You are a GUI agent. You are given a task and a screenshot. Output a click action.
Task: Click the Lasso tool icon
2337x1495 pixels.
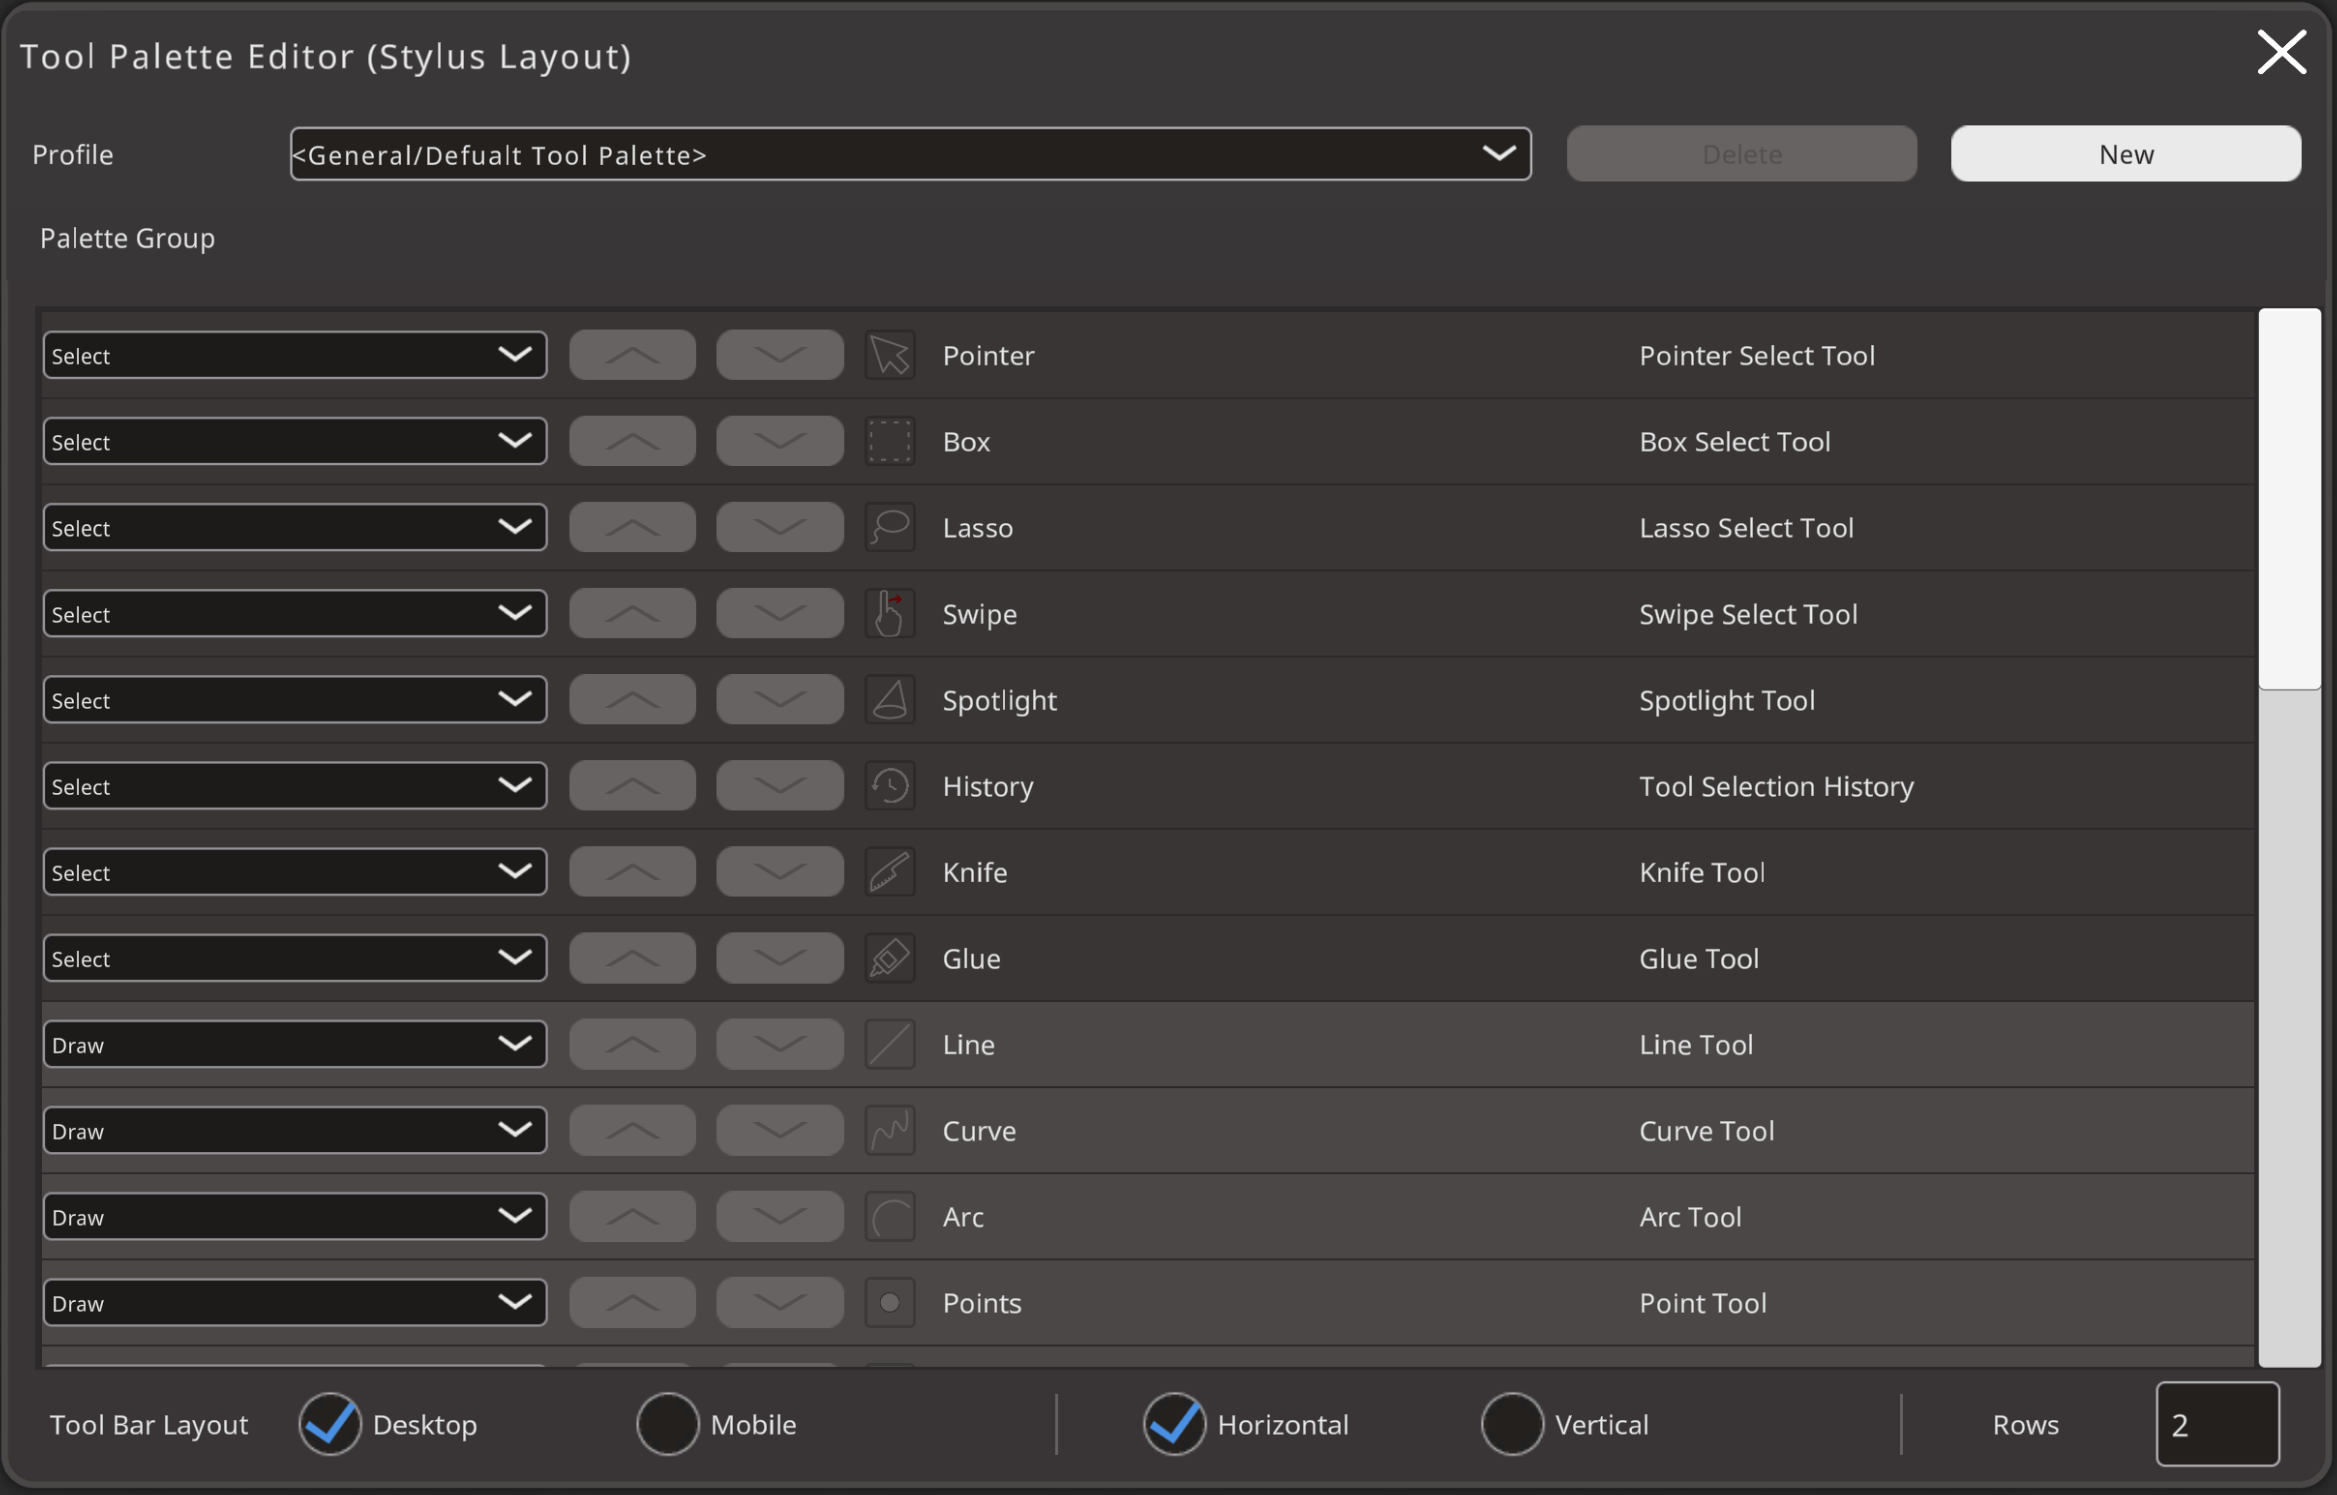point(889,528)
